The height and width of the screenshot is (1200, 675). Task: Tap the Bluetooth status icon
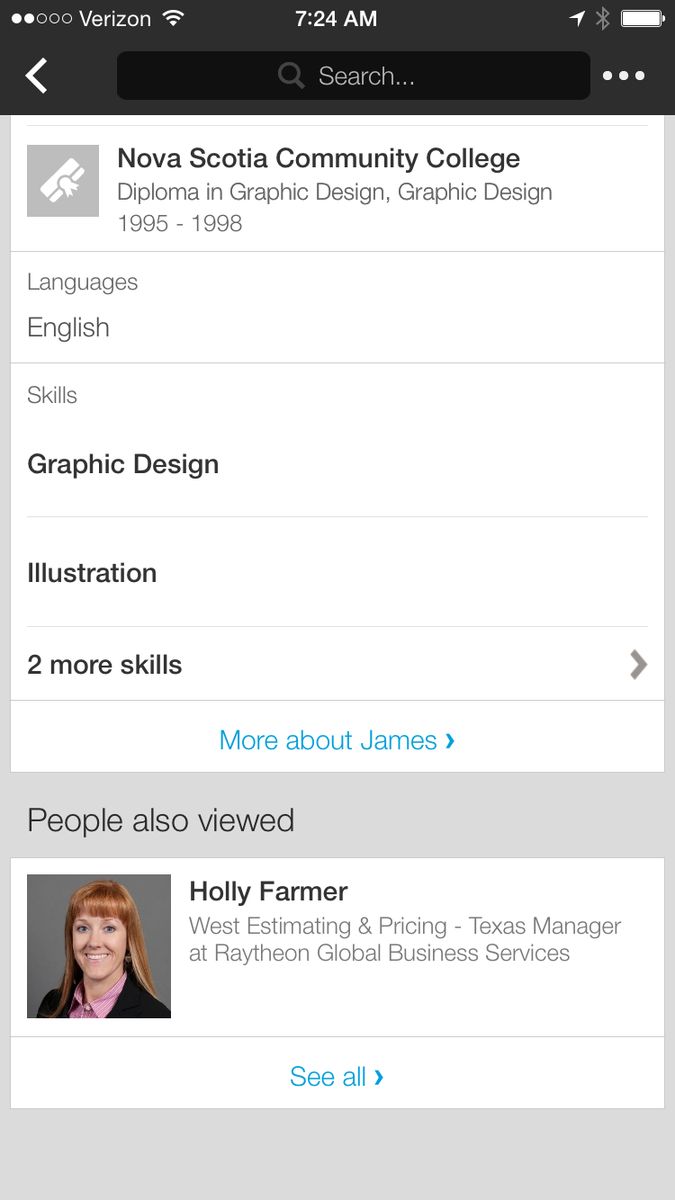(602, 18)
